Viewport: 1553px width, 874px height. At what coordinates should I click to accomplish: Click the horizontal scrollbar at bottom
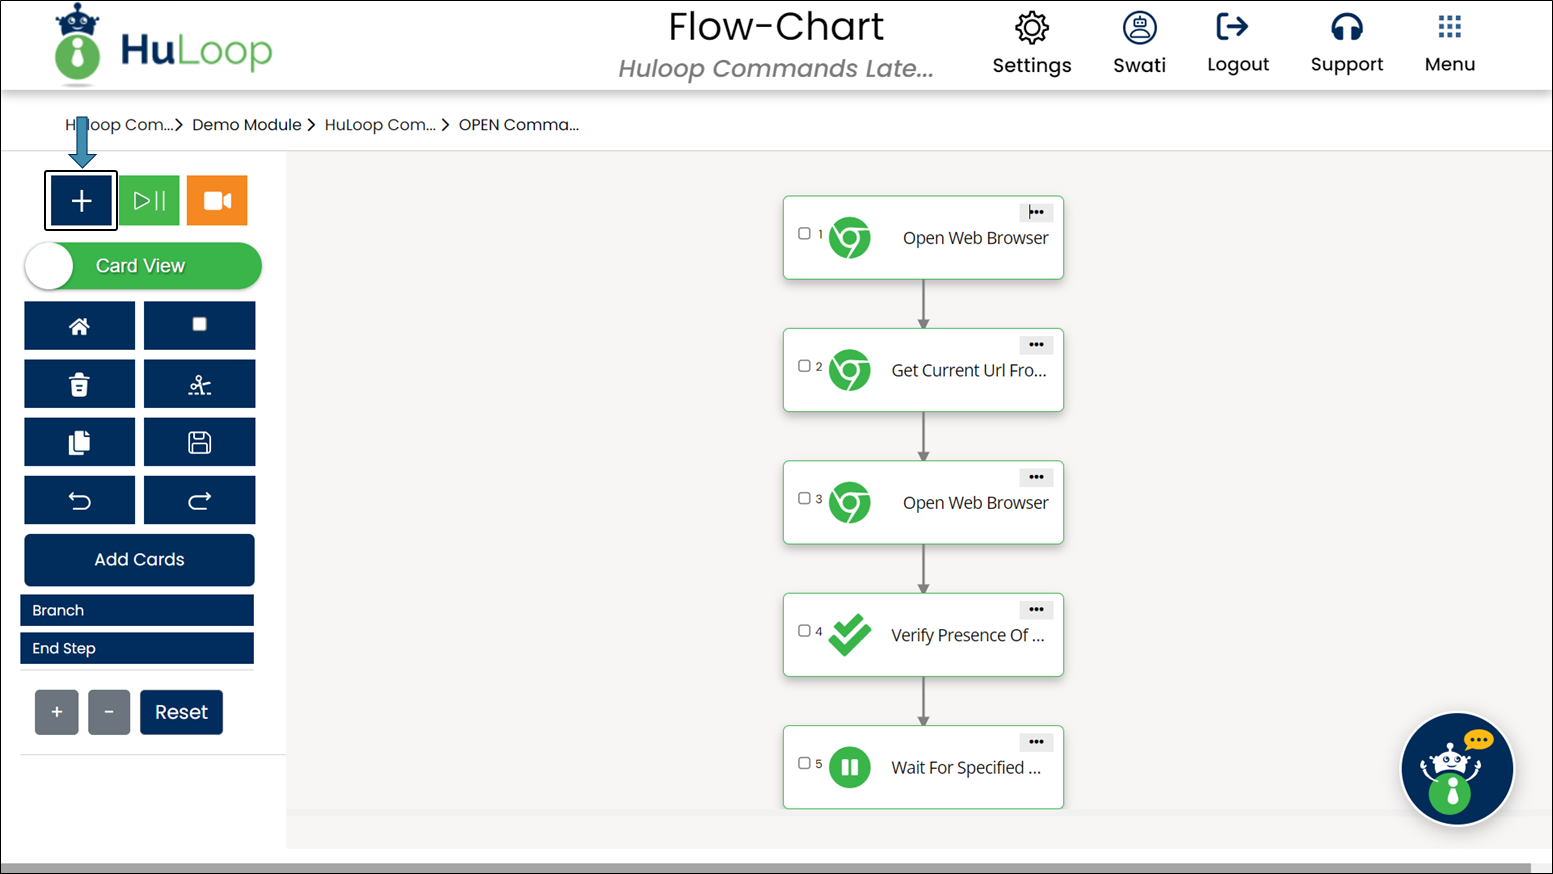coord(766,868)
